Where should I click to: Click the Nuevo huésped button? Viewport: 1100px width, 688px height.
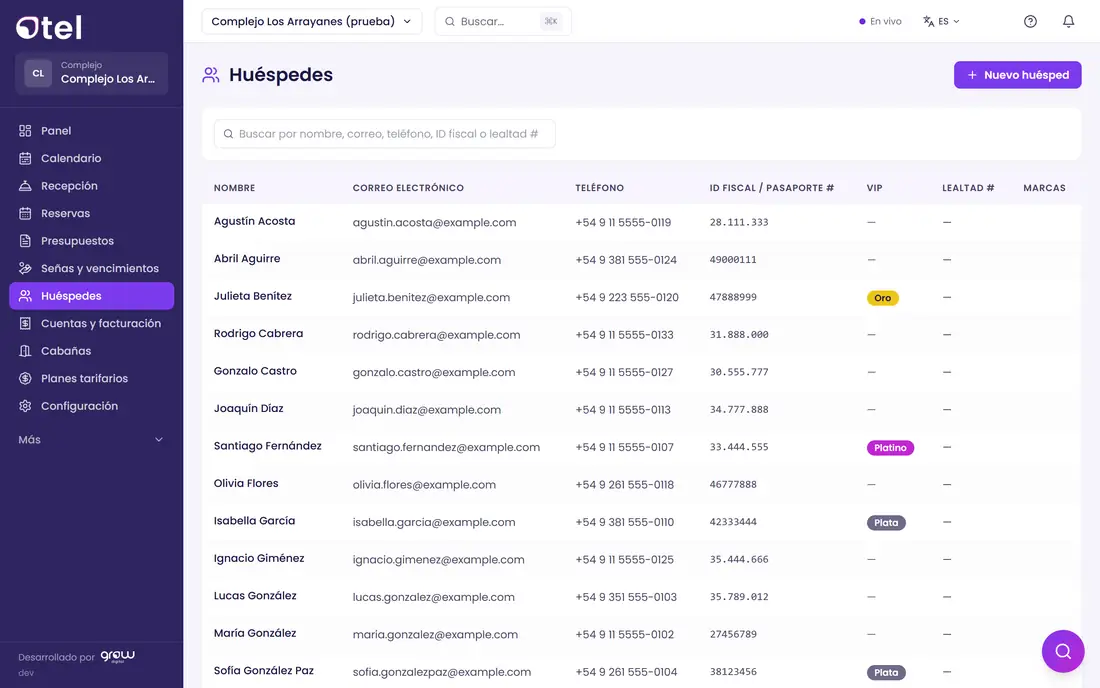click(1017, 75)
